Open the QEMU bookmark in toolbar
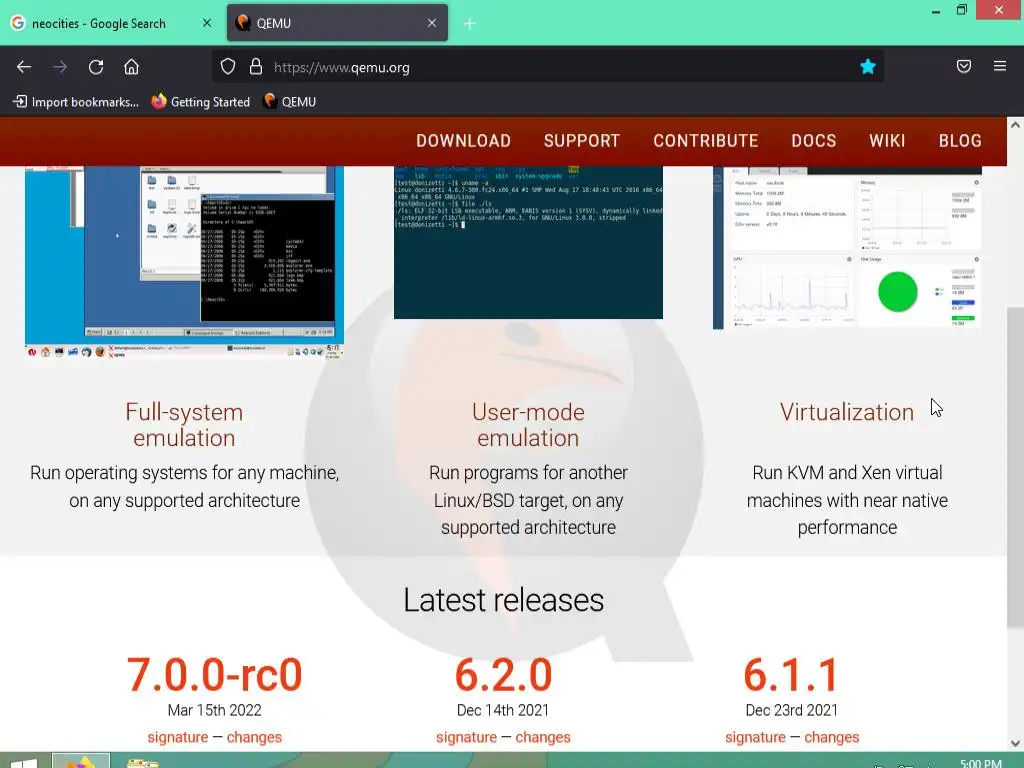This screenshot has width=1024, height=768. (290, 102)
